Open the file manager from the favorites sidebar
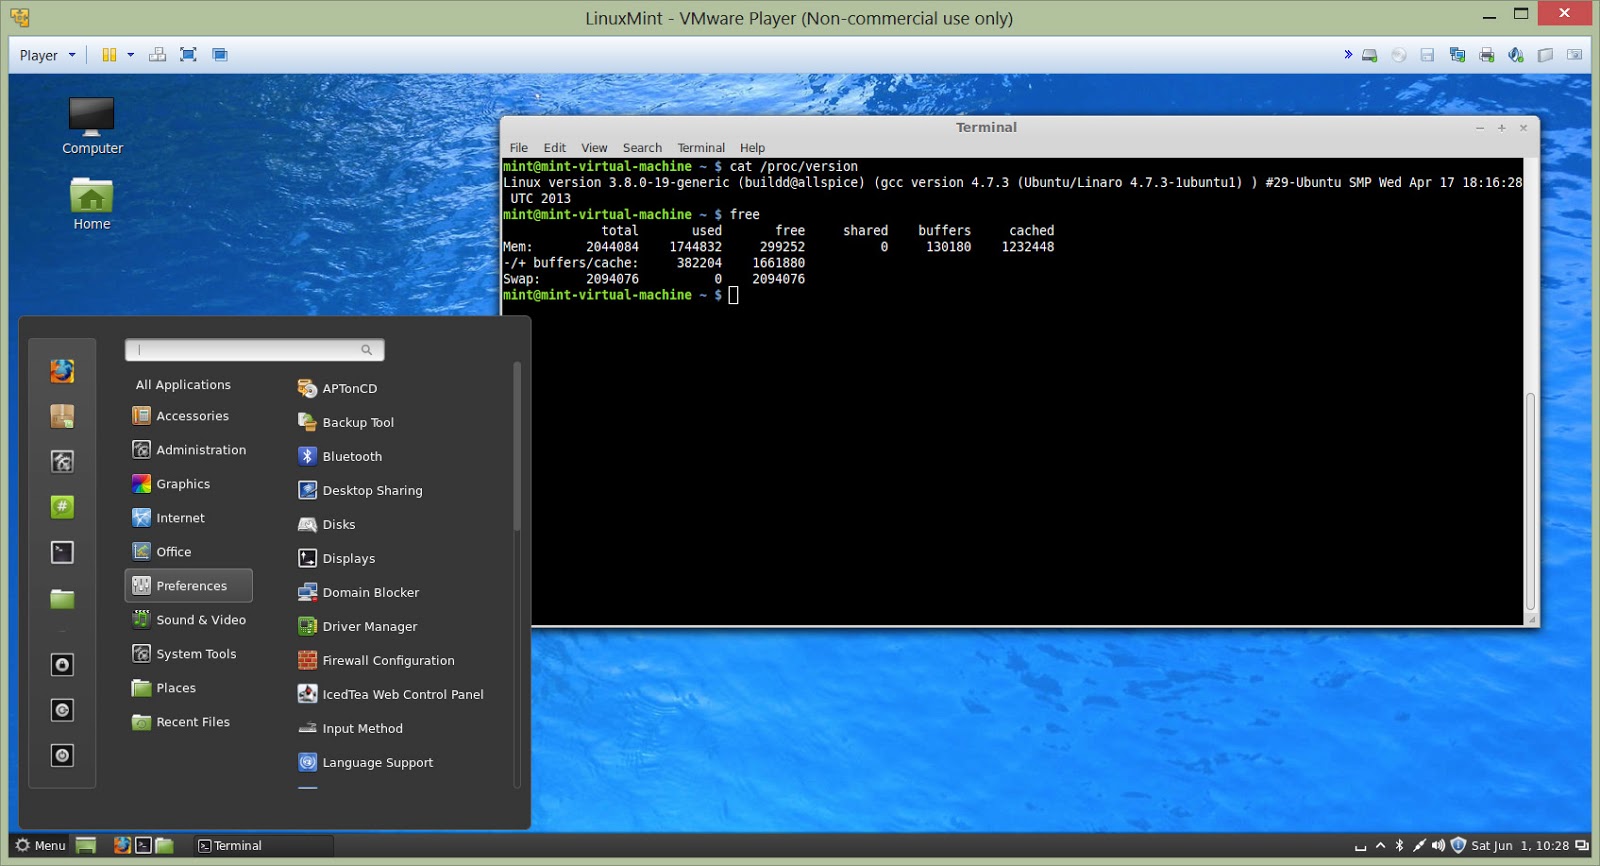Image resolution: width=1600 pixels, height=866 pixels. pos(62,598)
